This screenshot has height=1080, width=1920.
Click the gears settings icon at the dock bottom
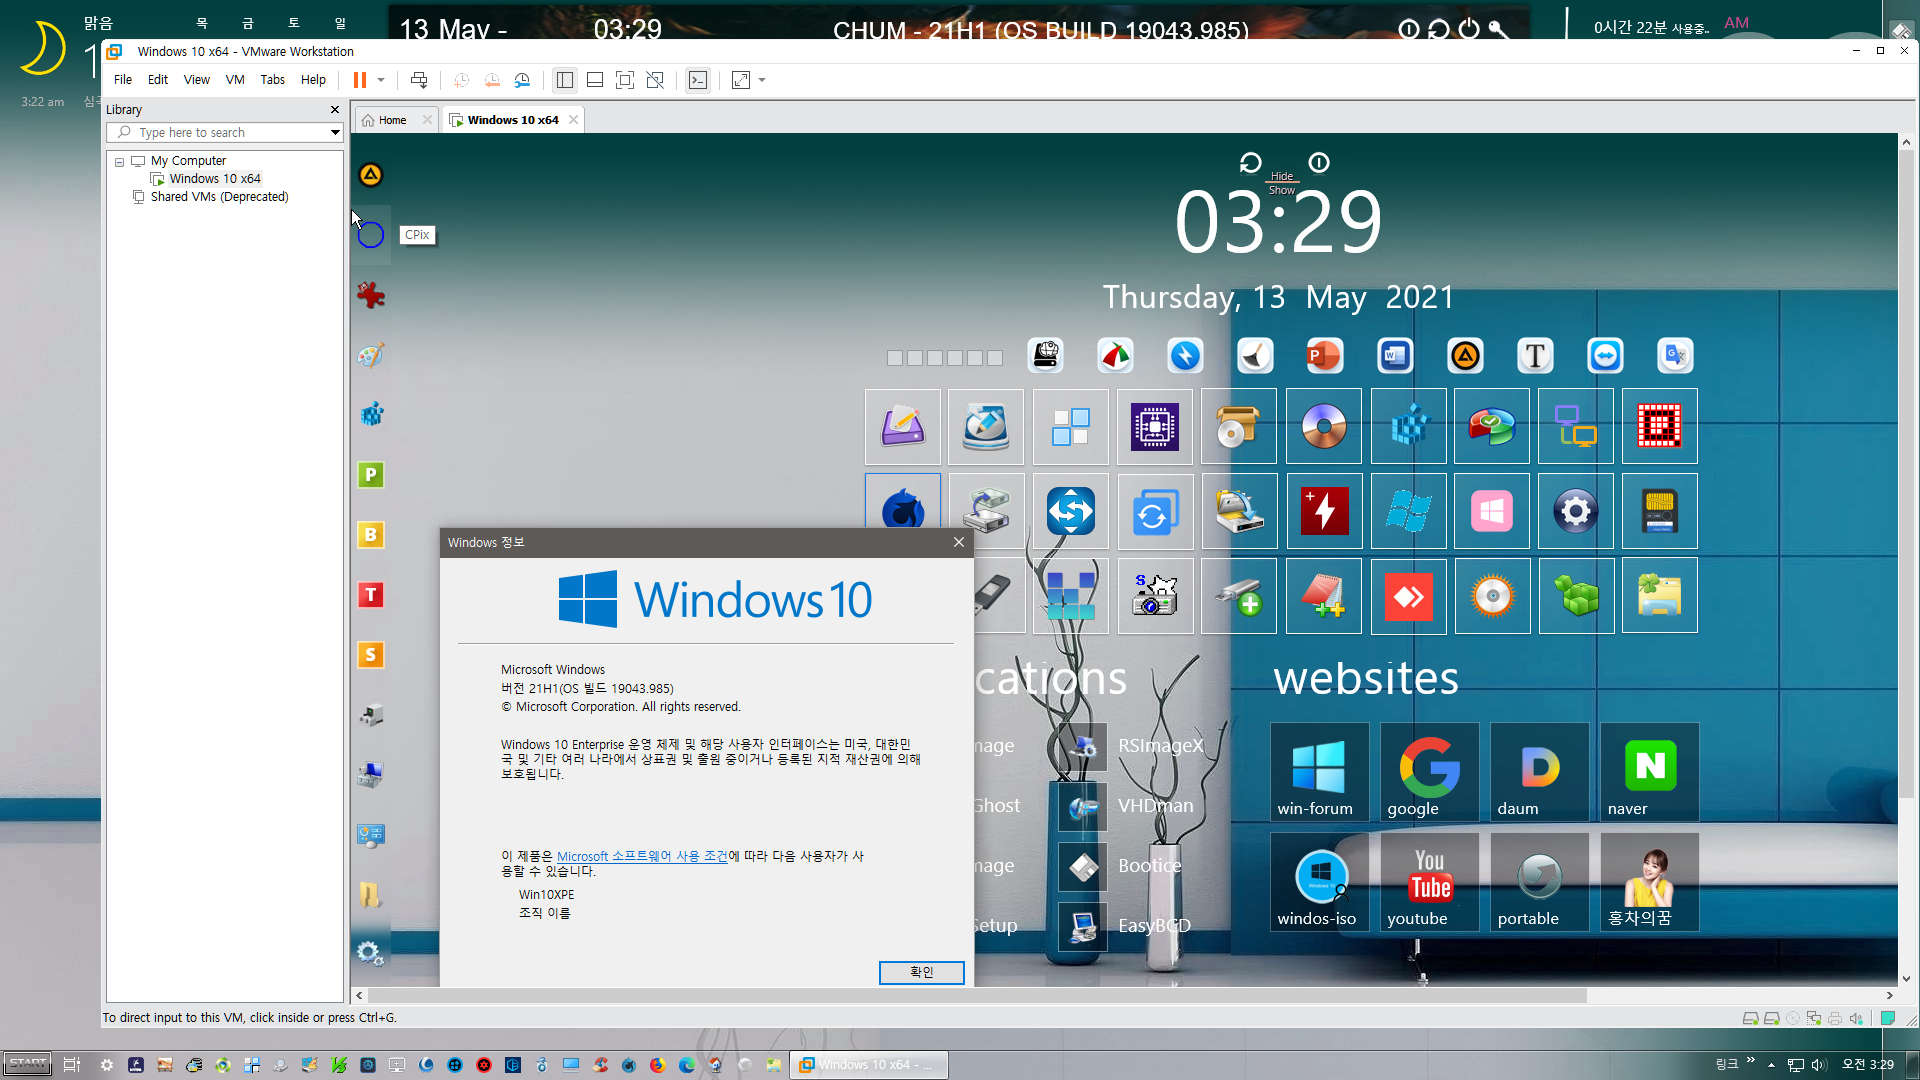pyautogui.click(x=371, y=953)
